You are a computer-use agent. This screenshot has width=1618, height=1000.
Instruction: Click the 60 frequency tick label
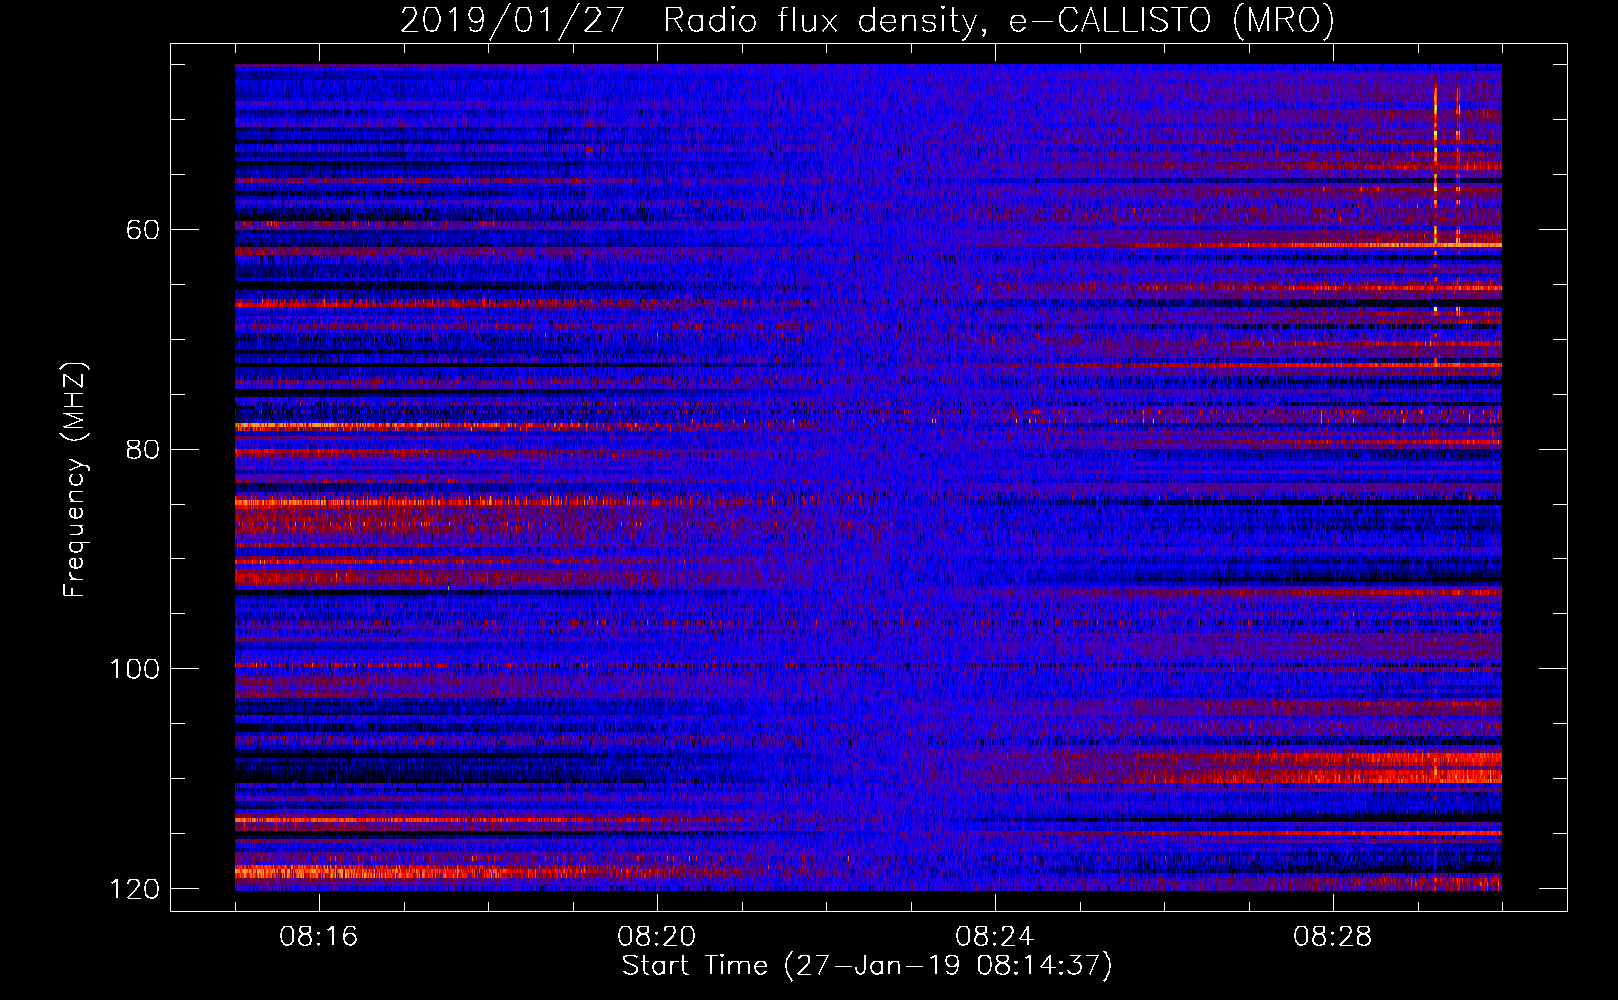[143, 230]
